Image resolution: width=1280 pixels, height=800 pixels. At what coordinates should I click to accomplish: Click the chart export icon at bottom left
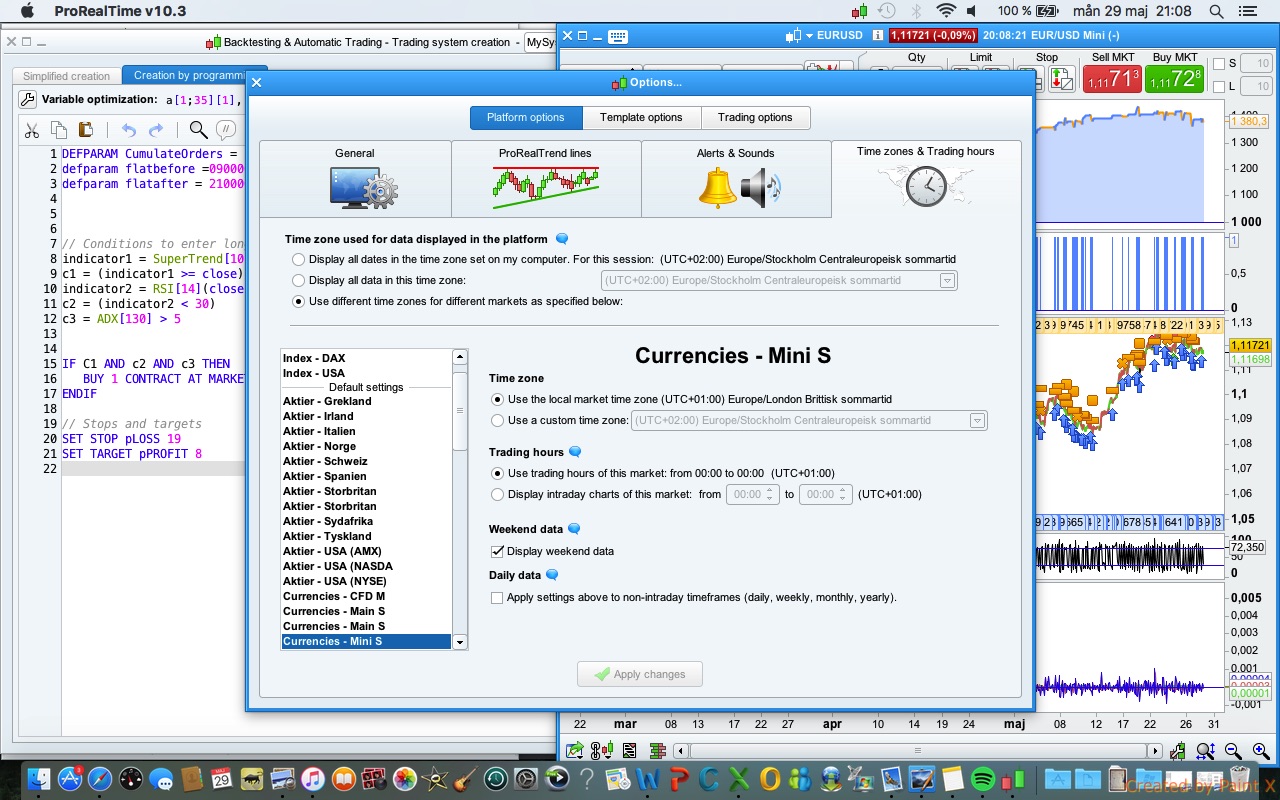[x=575, y=751]
